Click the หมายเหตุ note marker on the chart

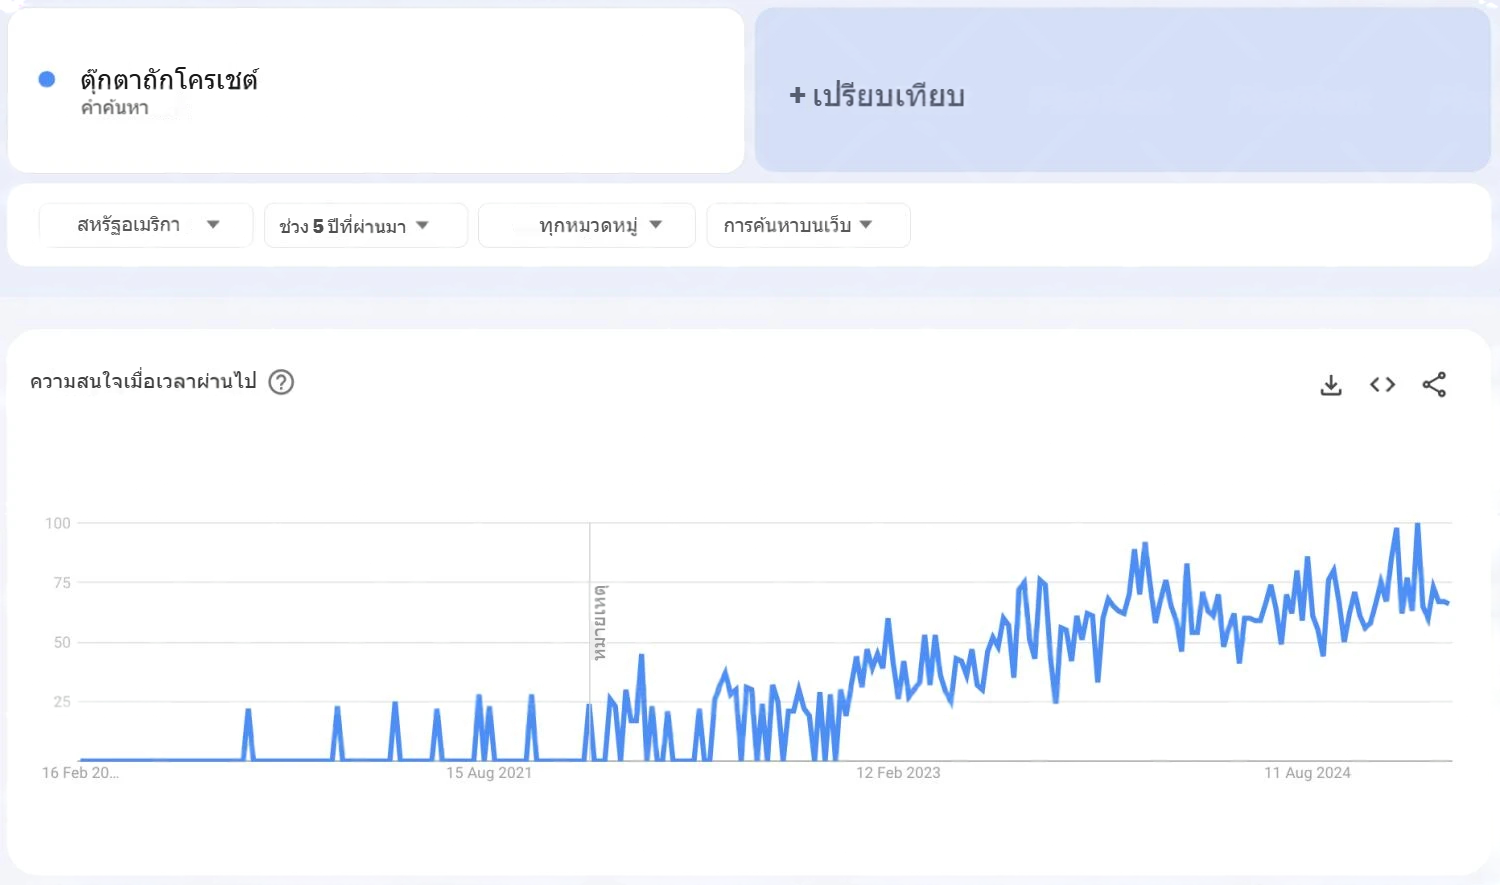coord(600,623)
